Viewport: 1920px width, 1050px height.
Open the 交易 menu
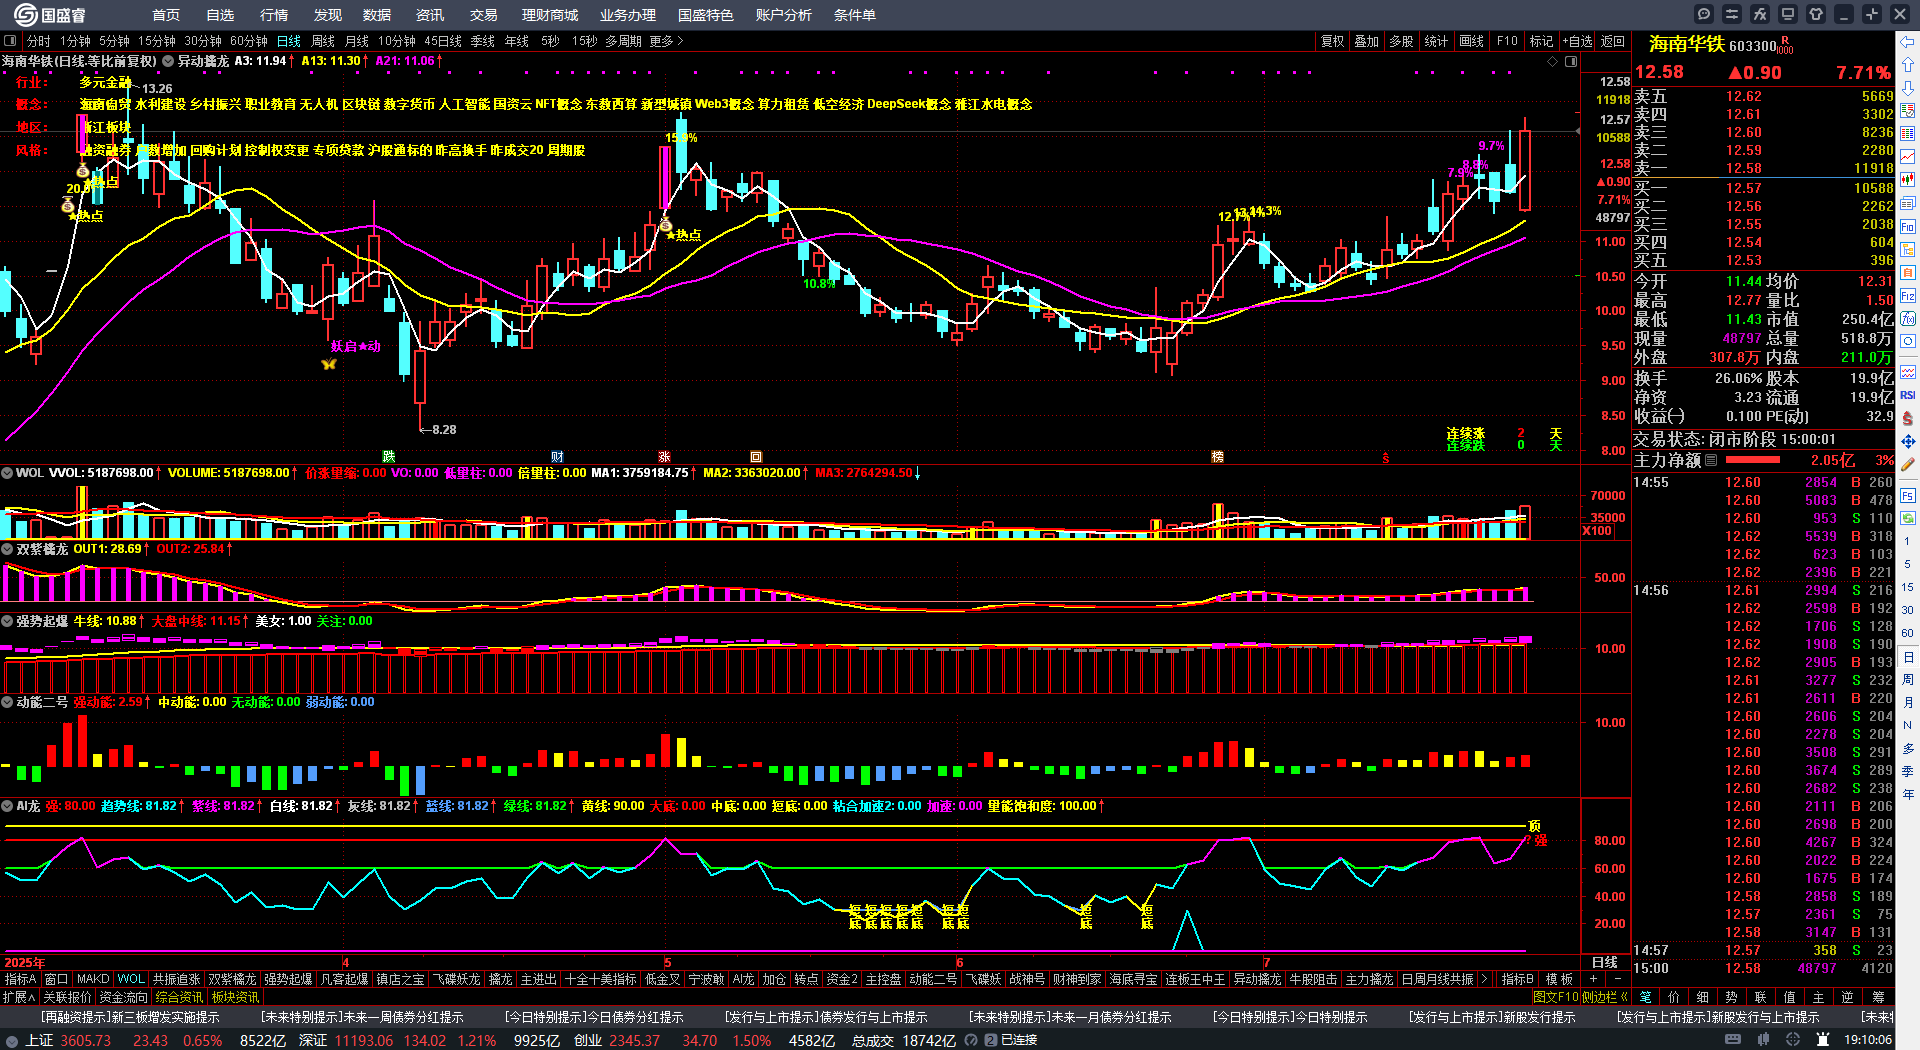click(484, 15)
